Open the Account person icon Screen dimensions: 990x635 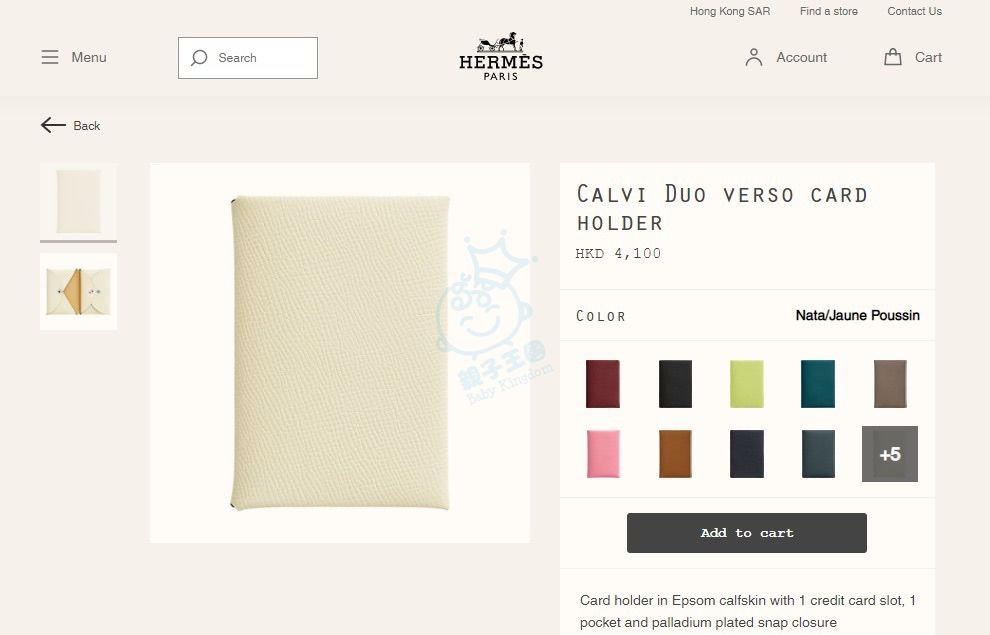tap(754, 57)
